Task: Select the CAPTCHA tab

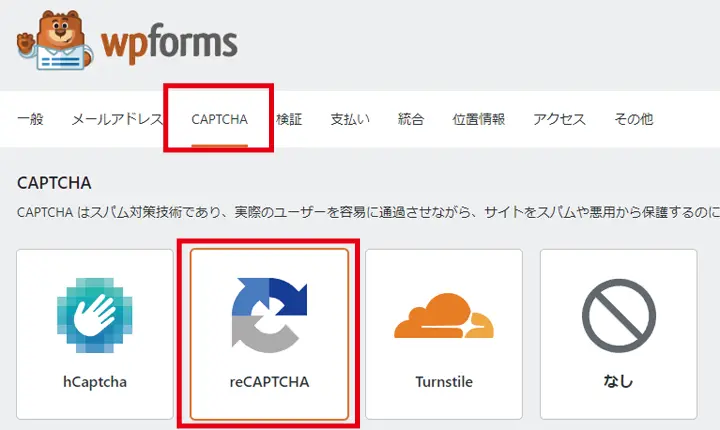Action: [x=219, y=119]
